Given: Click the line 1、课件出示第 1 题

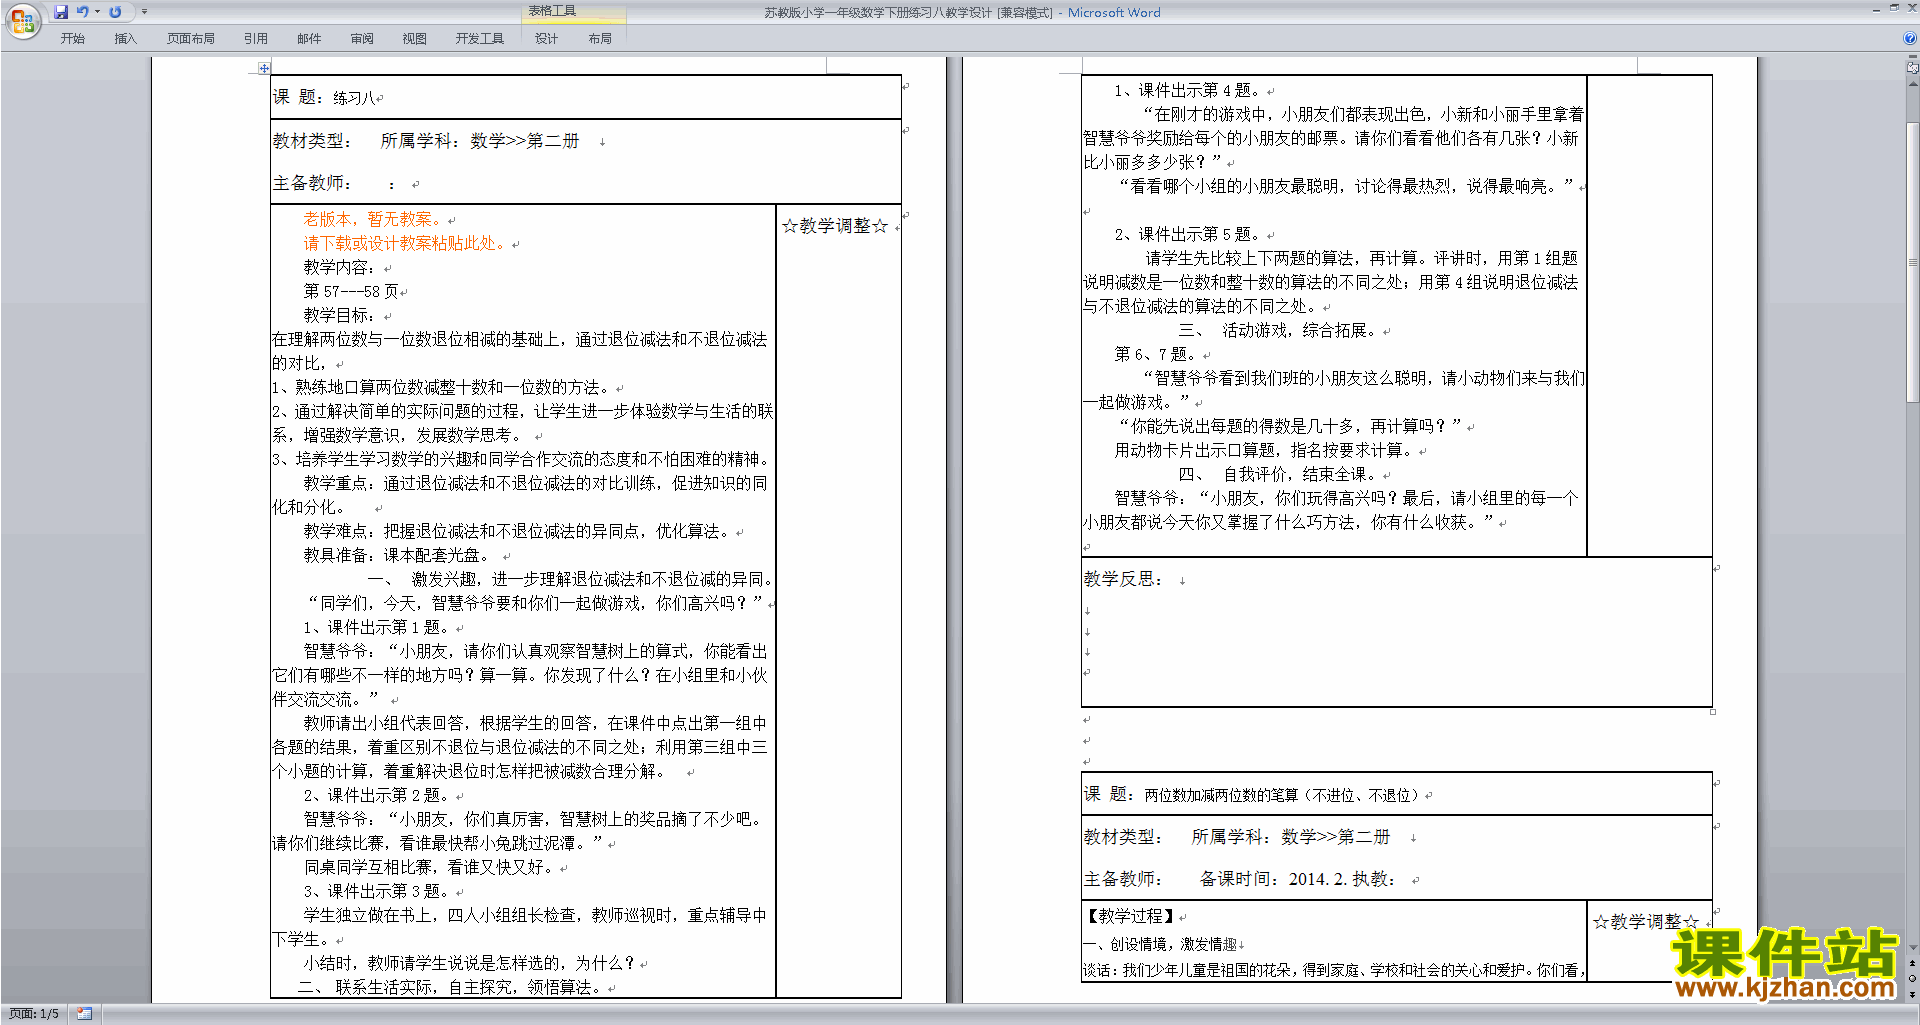Looking at the screenshot, I should tap(378, 627).
